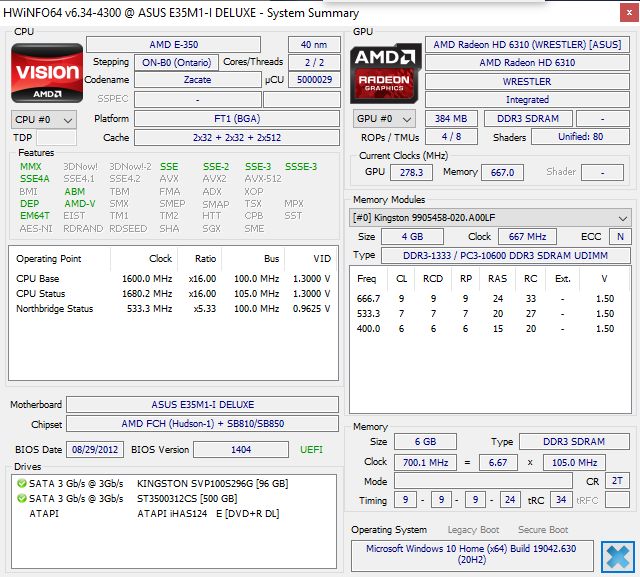This screenshot has height=577, width=640.
Task: Click the module clock 667 MHz field
Action: click(x=527, y=236)
